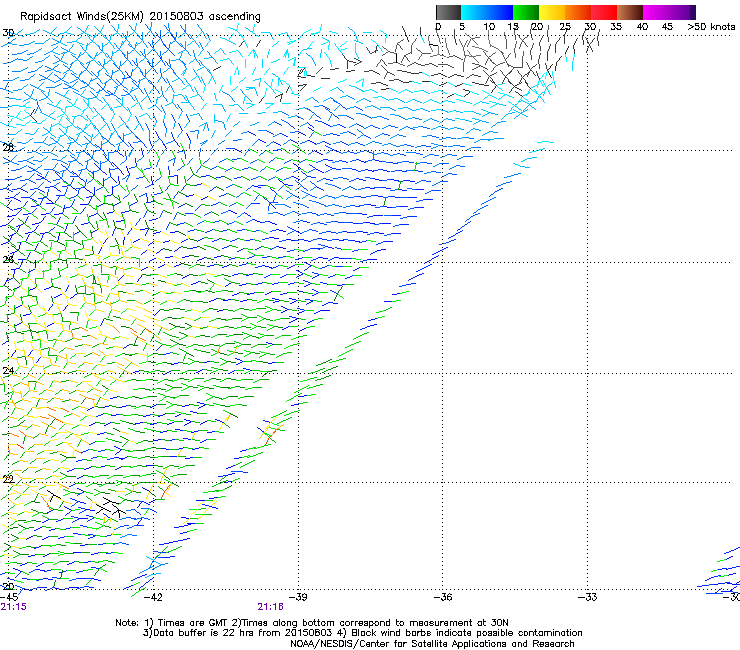The image size is (740, 650).
Task: Click the purple '21:15' time label
Action: 14,607
